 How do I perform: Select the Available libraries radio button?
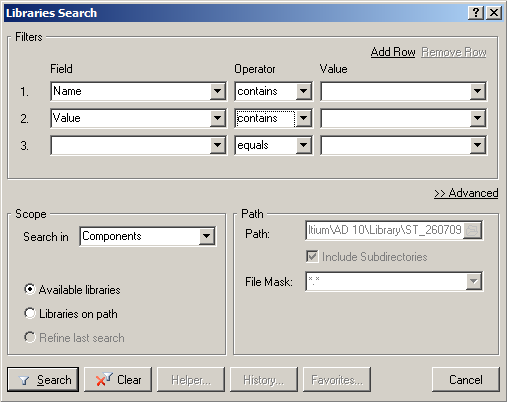click(30, 289)
